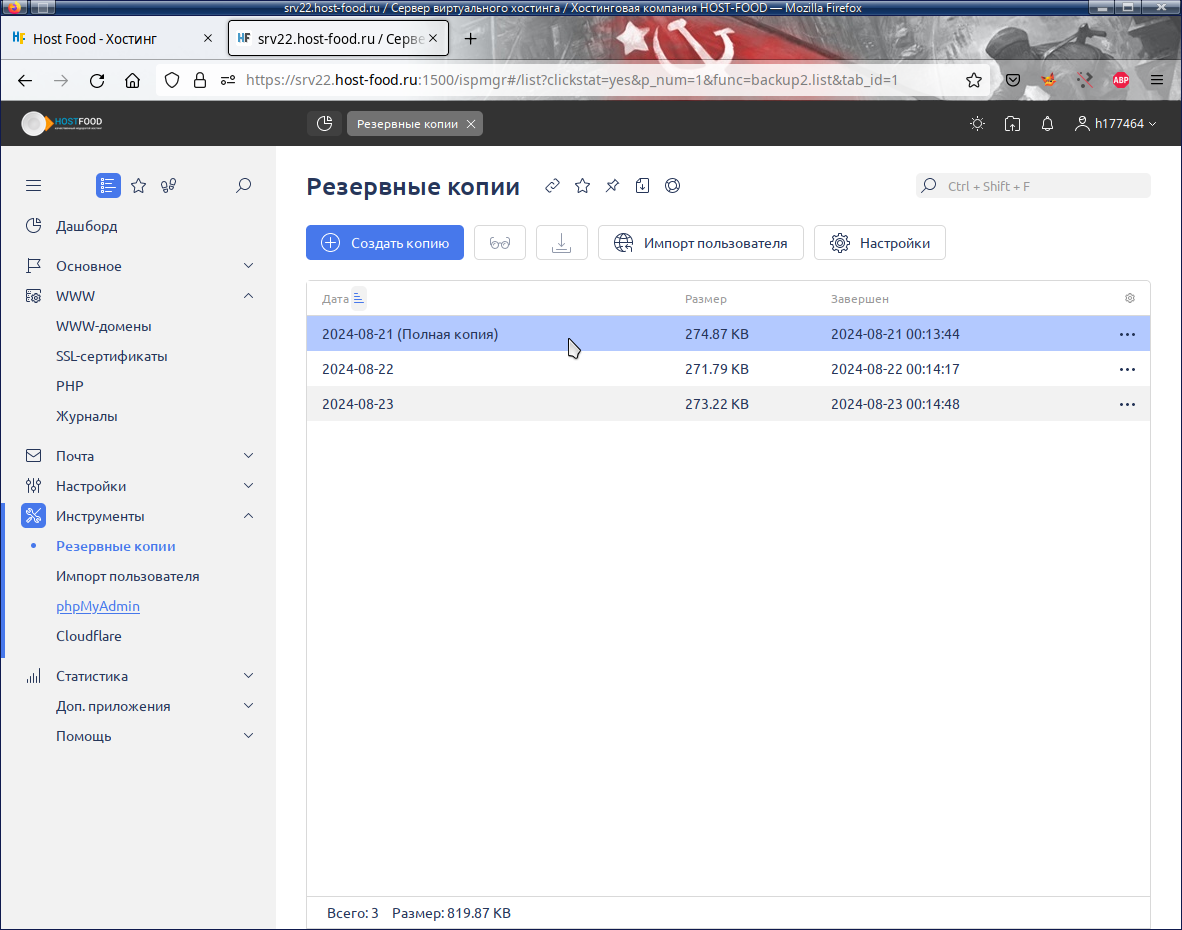Select the 2024-08-22 backup row
The image size is (1182, 930).
(x=728, y=369)
